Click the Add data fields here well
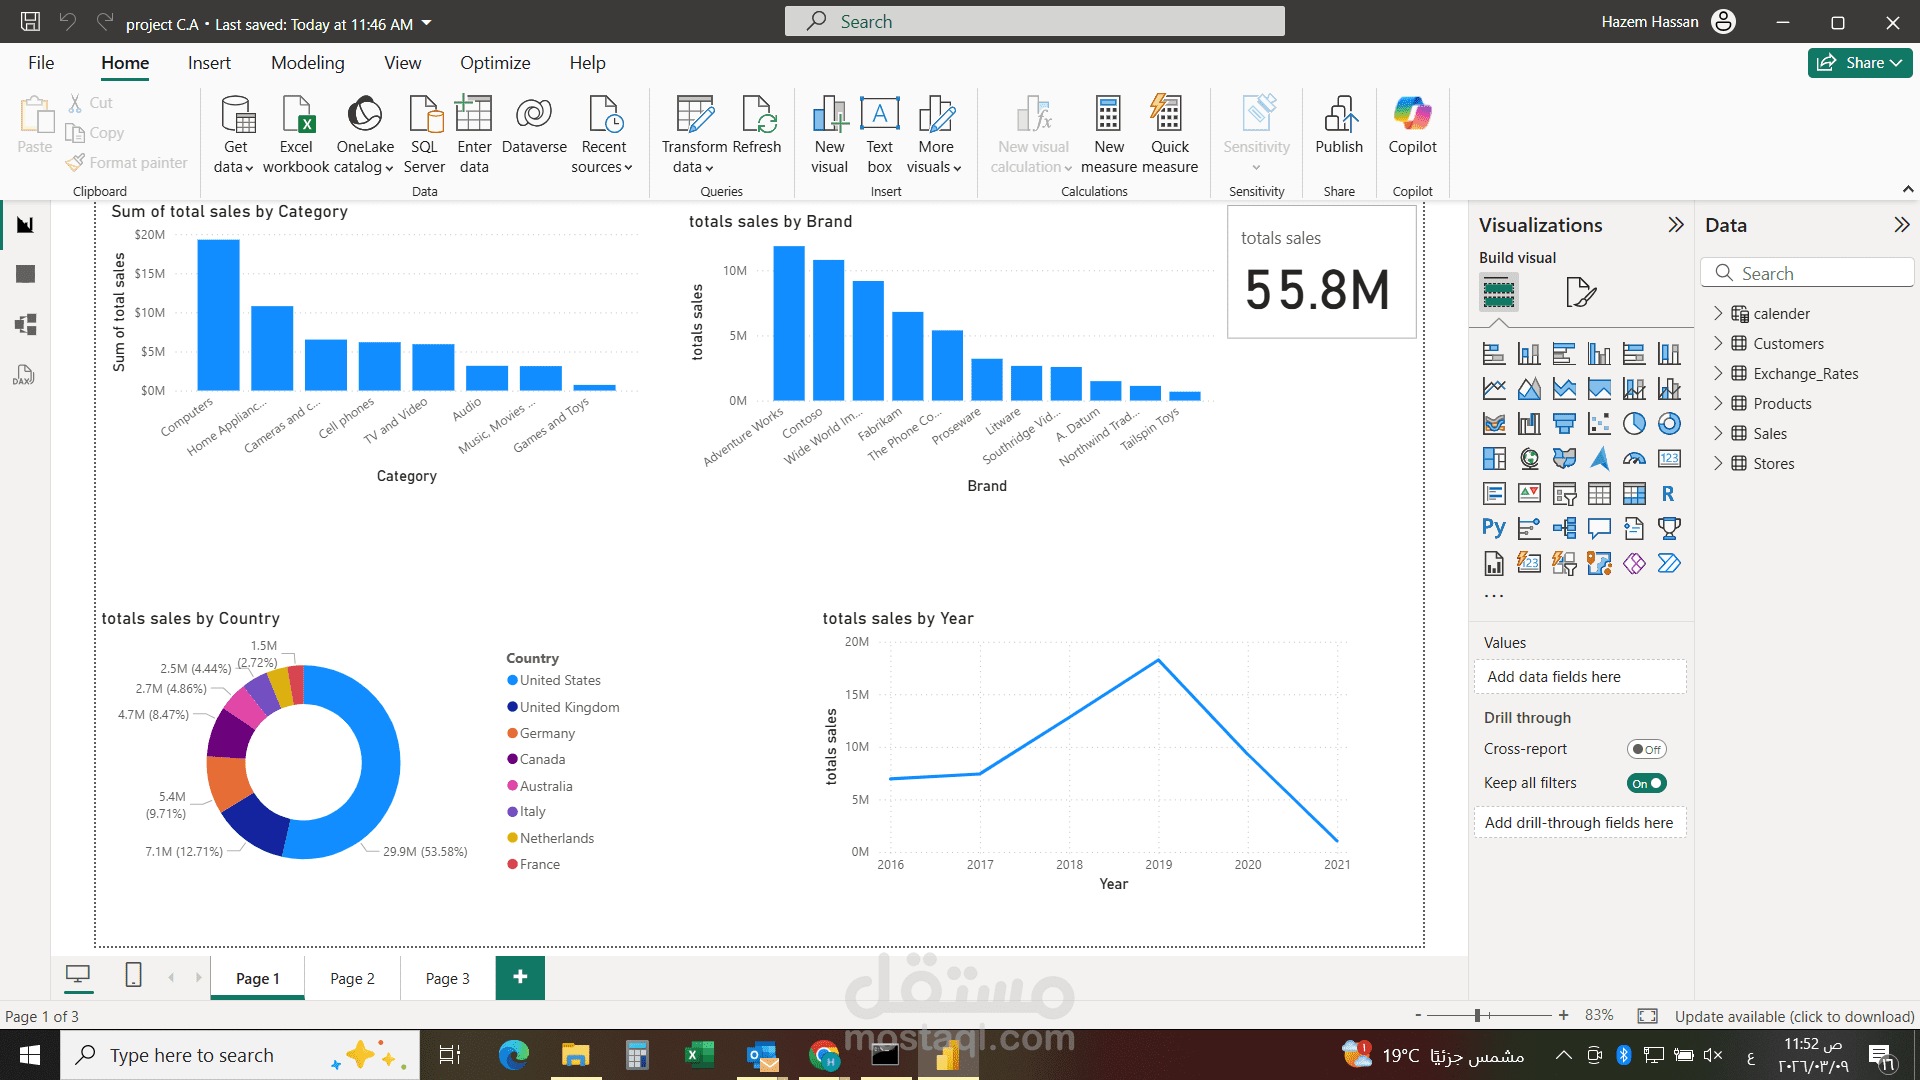This screenshot has height=1080, width=1920. [1580, 677]
